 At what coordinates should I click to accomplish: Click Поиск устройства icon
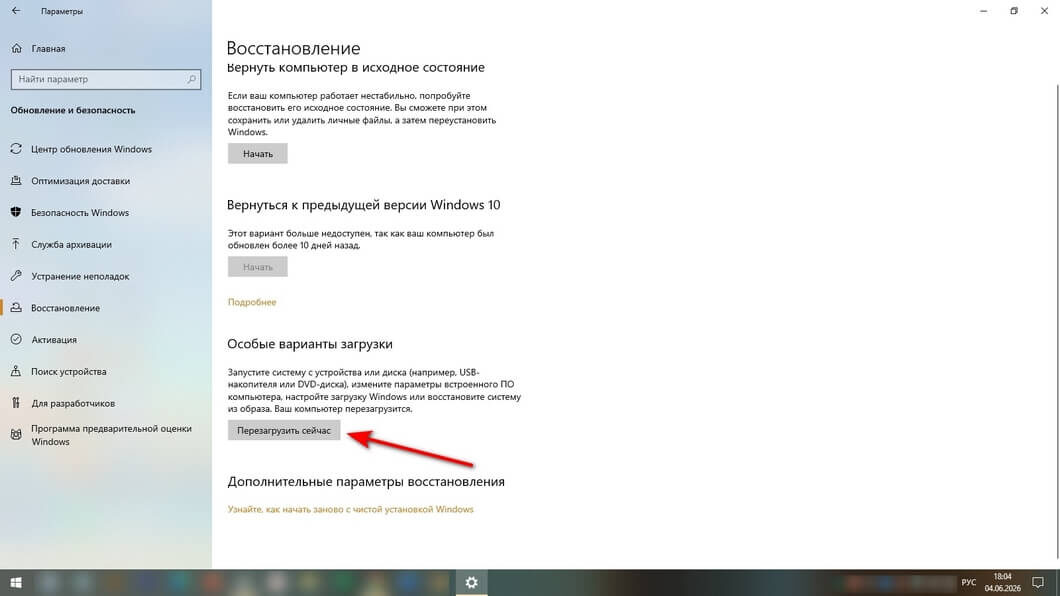click(16, 371)
